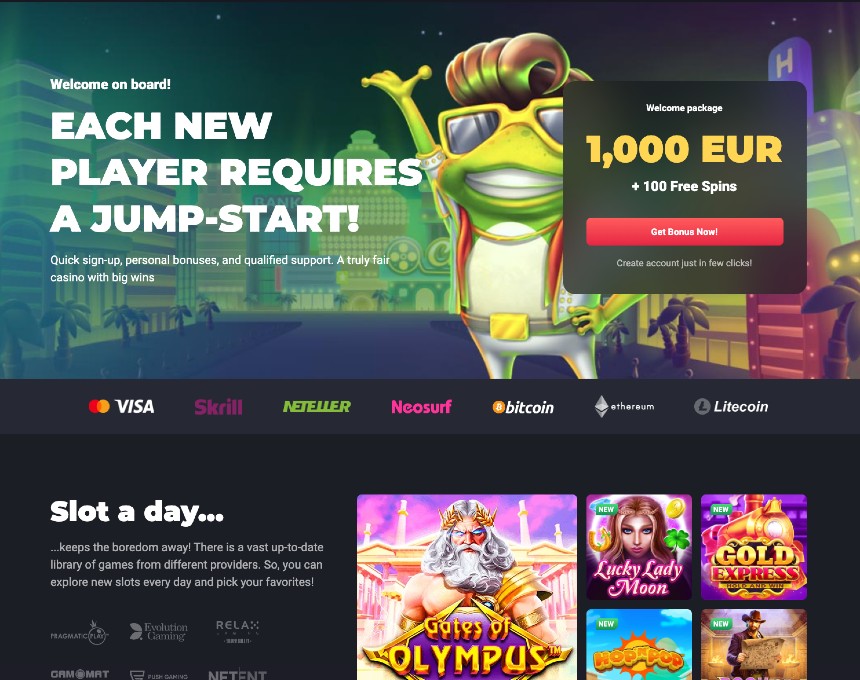Screen dimensions: 860x680
Task: Click the Relax Gaming provider logo
Action: (237, 631)
